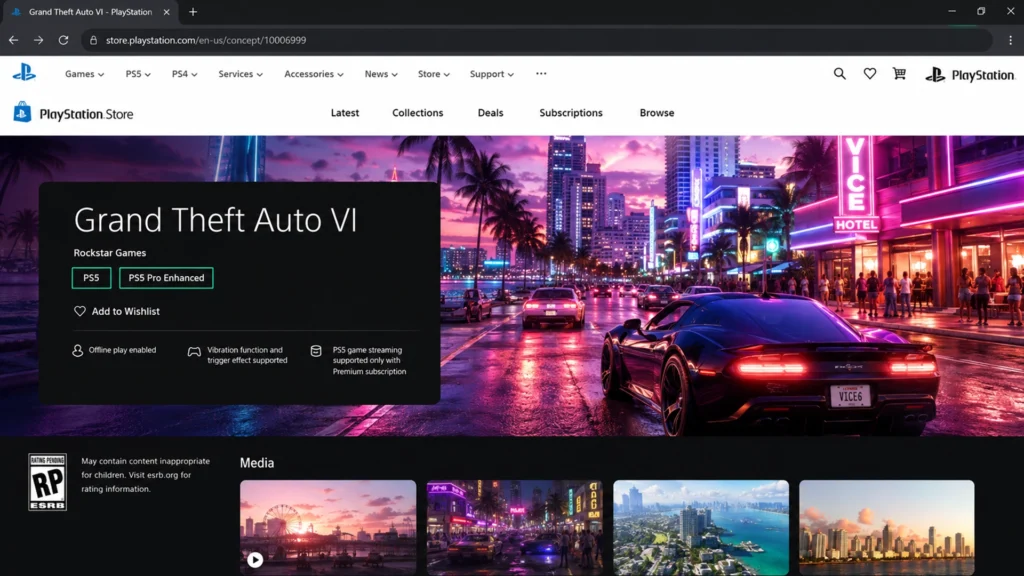The image size is (1024, 576).
Task: Open the Collections store tab
Action: tap(417, 113)
